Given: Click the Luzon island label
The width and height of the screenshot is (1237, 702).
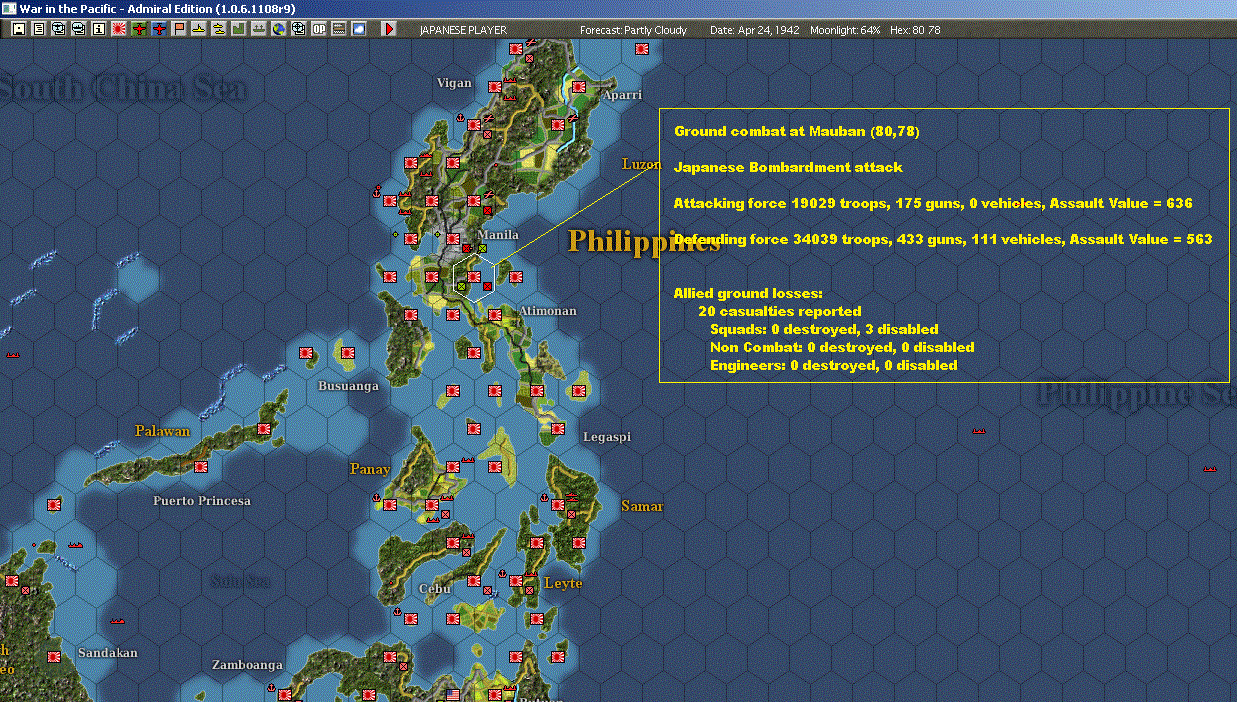Looking at the screenshot, I should point(641,164).
